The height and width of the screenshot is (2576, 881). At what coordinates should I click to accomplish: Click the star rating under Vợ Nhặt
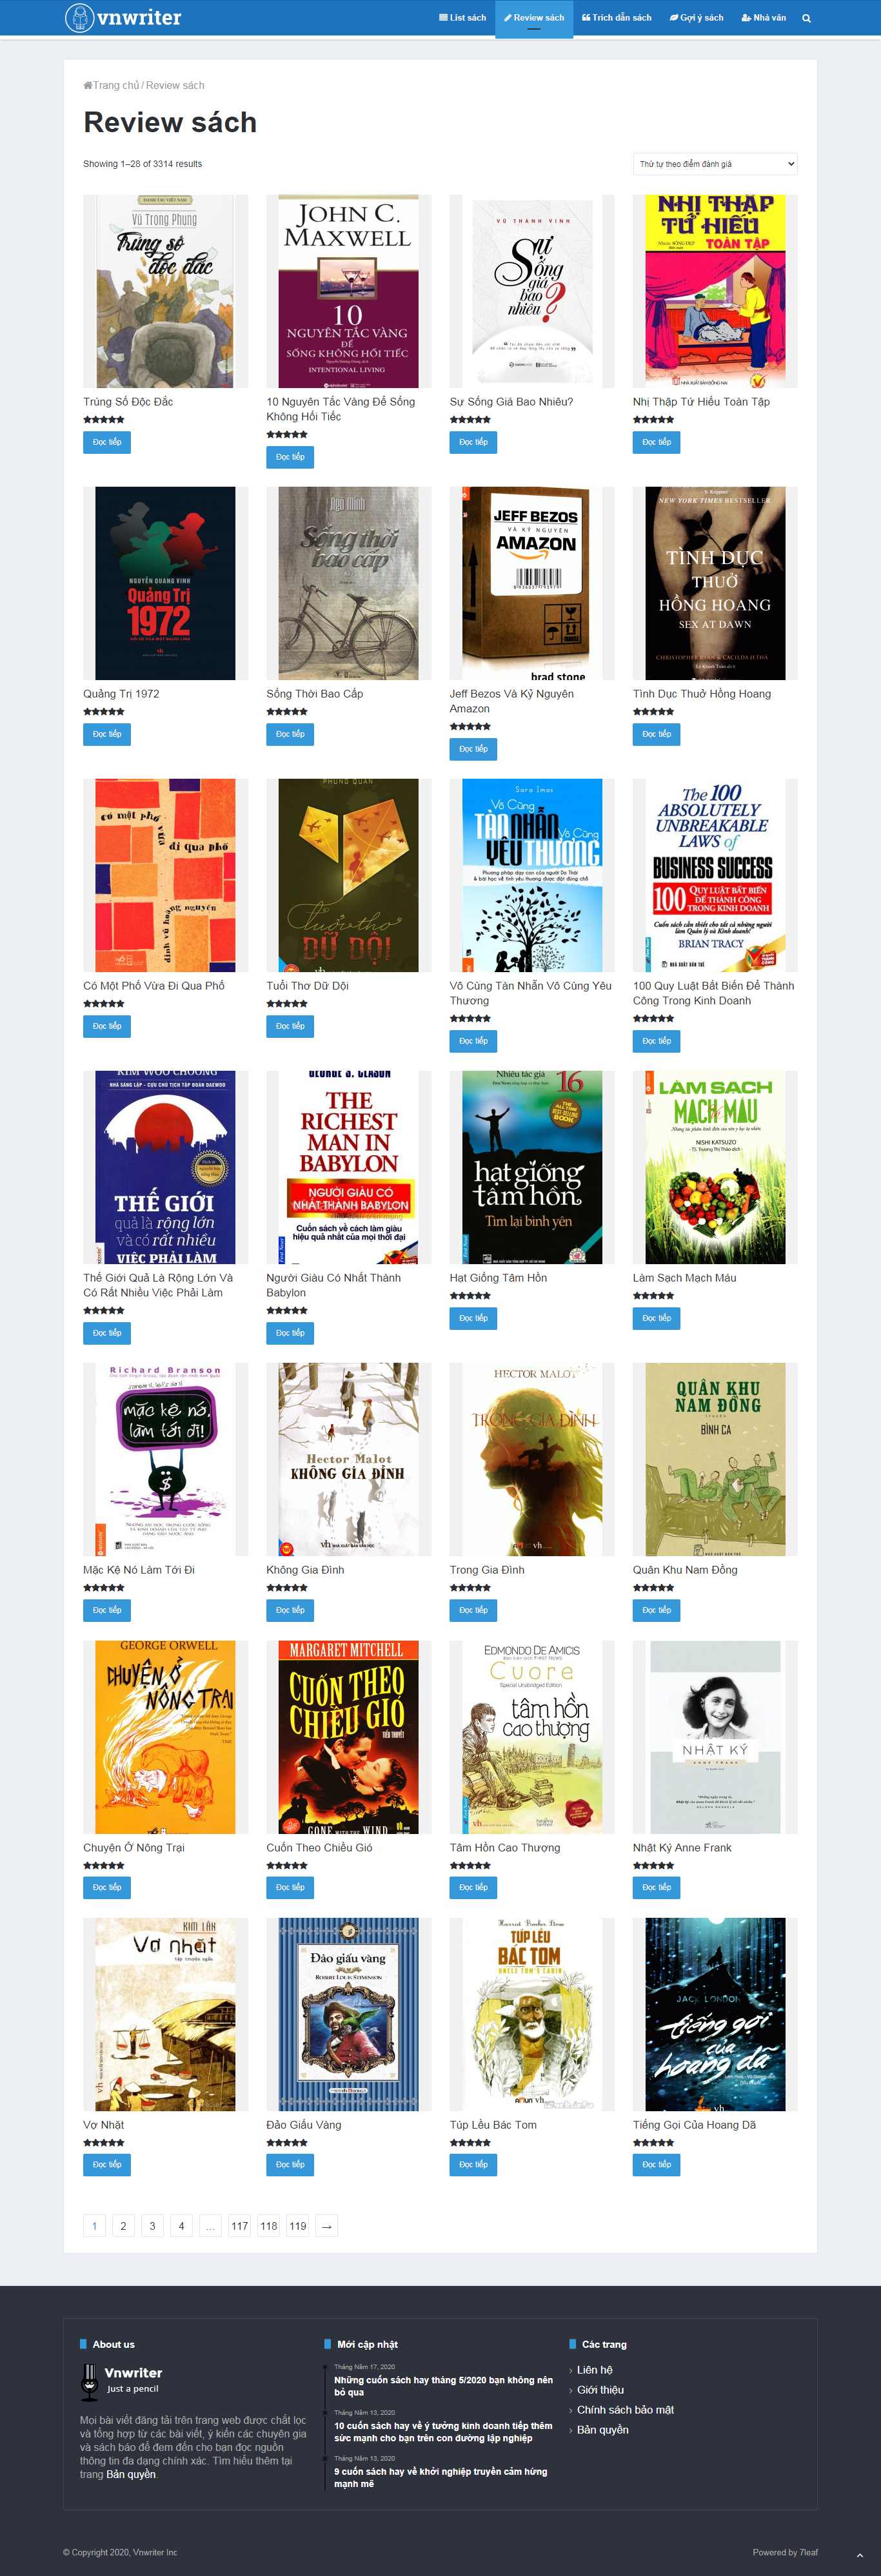coord(104,2143)
